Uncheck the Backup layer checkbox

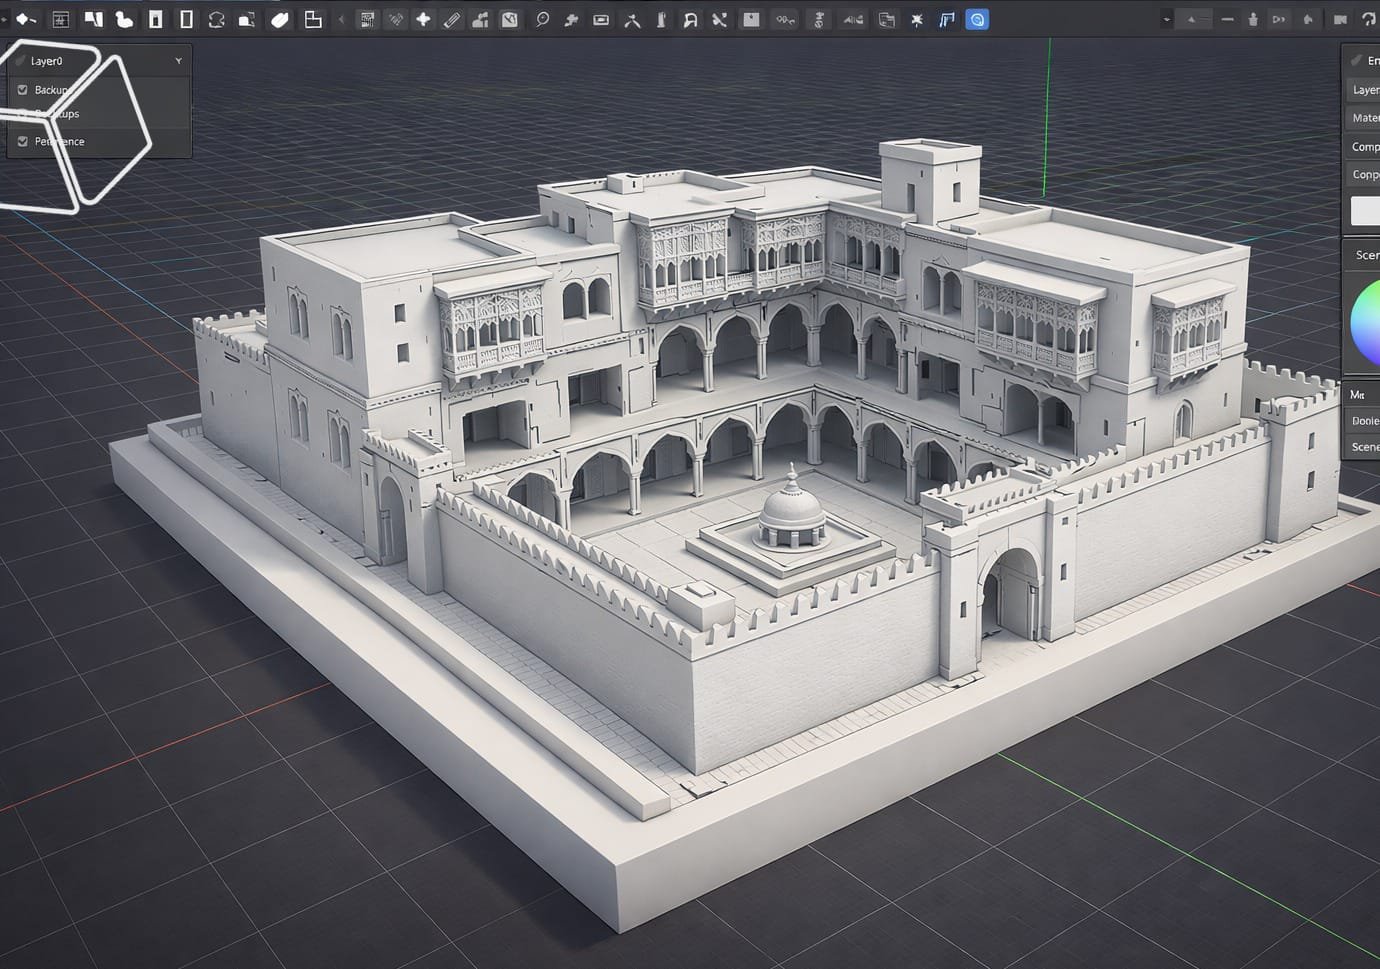(23, 90)
